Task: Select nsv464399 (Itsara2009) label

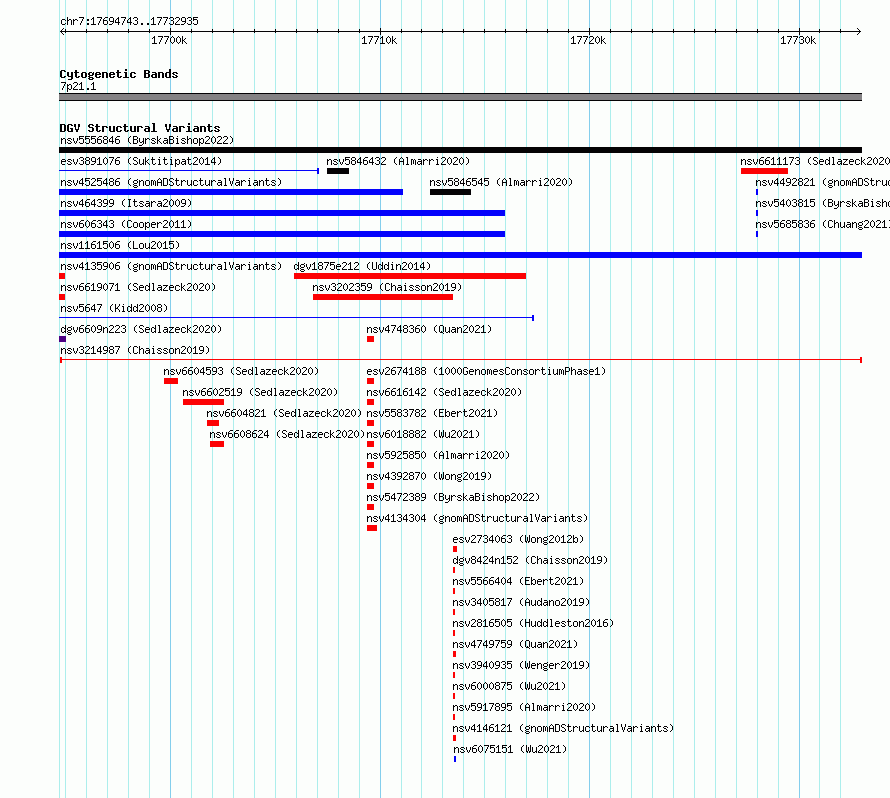Action: [x=126, y=203]
